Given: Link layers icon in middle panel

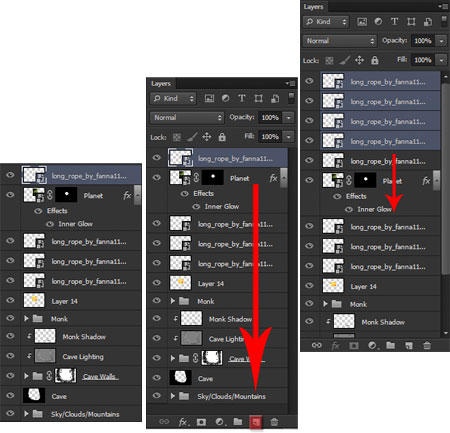Looking at the screenshot, I should pos(164,422).
